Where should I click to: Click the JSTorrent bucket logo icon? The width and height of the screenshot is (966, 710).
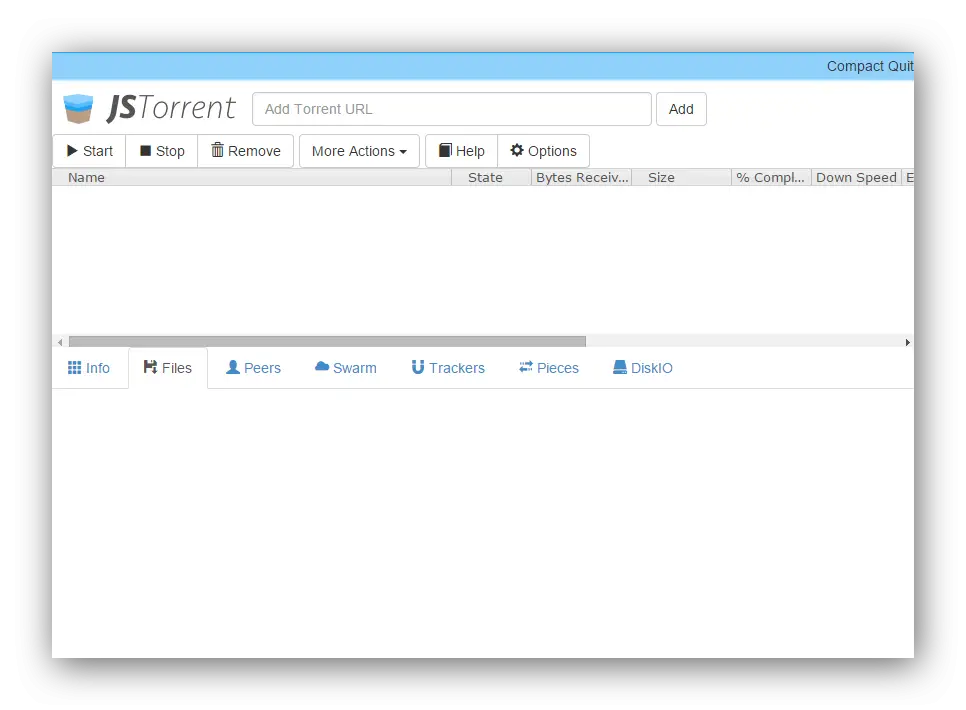point(78,108)
